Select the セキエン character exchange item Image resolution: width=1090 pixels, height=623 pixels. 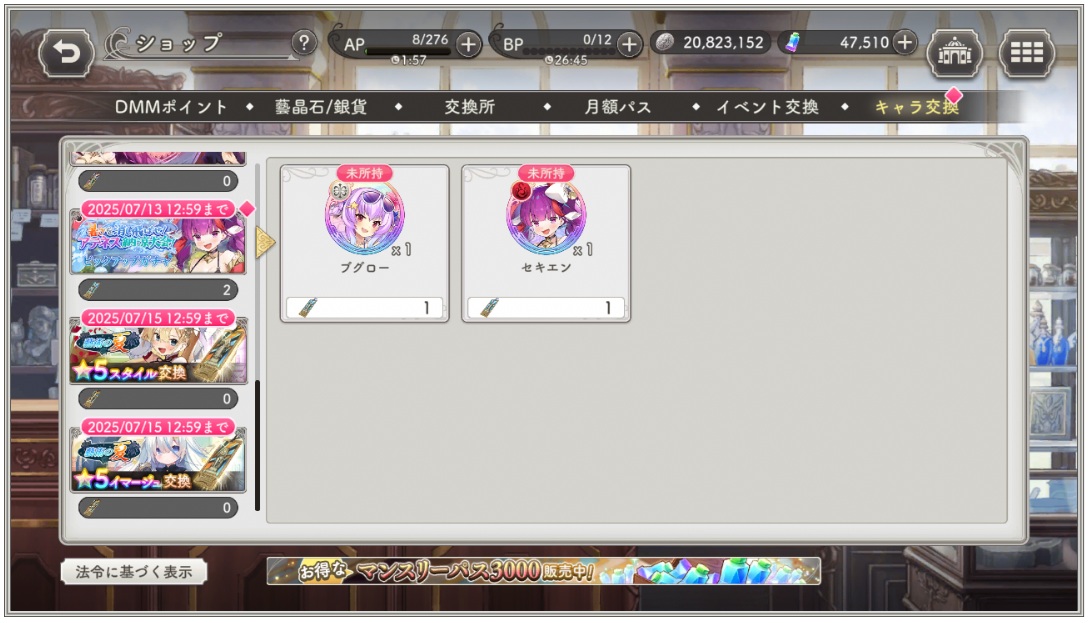click(x=546, y=243)
